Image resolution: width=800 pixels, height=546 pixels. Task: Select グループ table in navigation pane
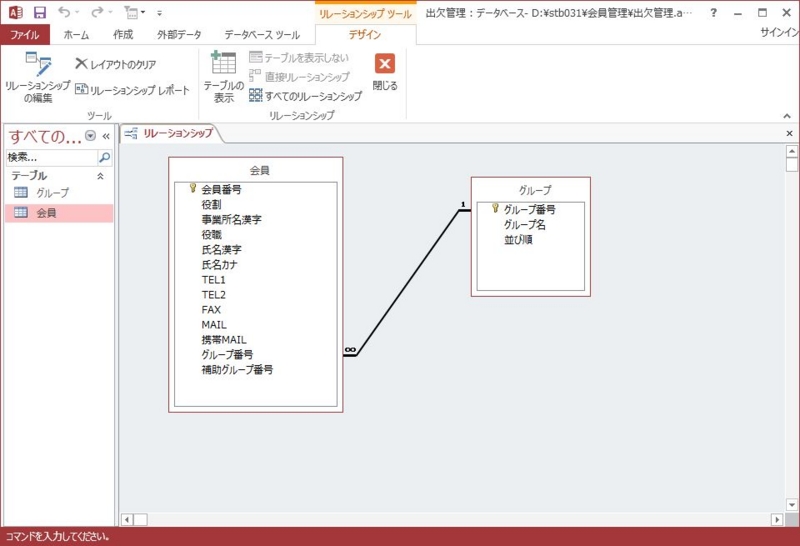(x=59, y=193)
